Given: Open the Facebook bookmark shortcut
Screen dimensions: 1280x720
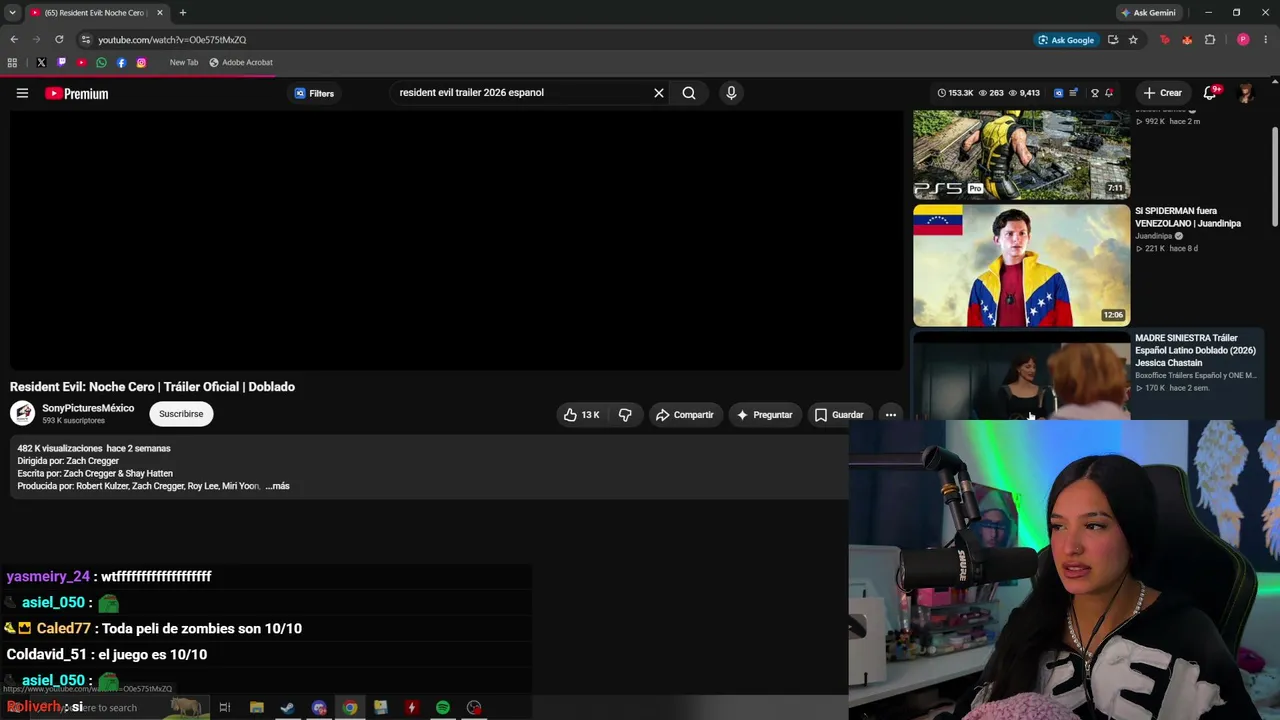Looking at the screenshot, I should pyautogui.click(x=121, y=62).
